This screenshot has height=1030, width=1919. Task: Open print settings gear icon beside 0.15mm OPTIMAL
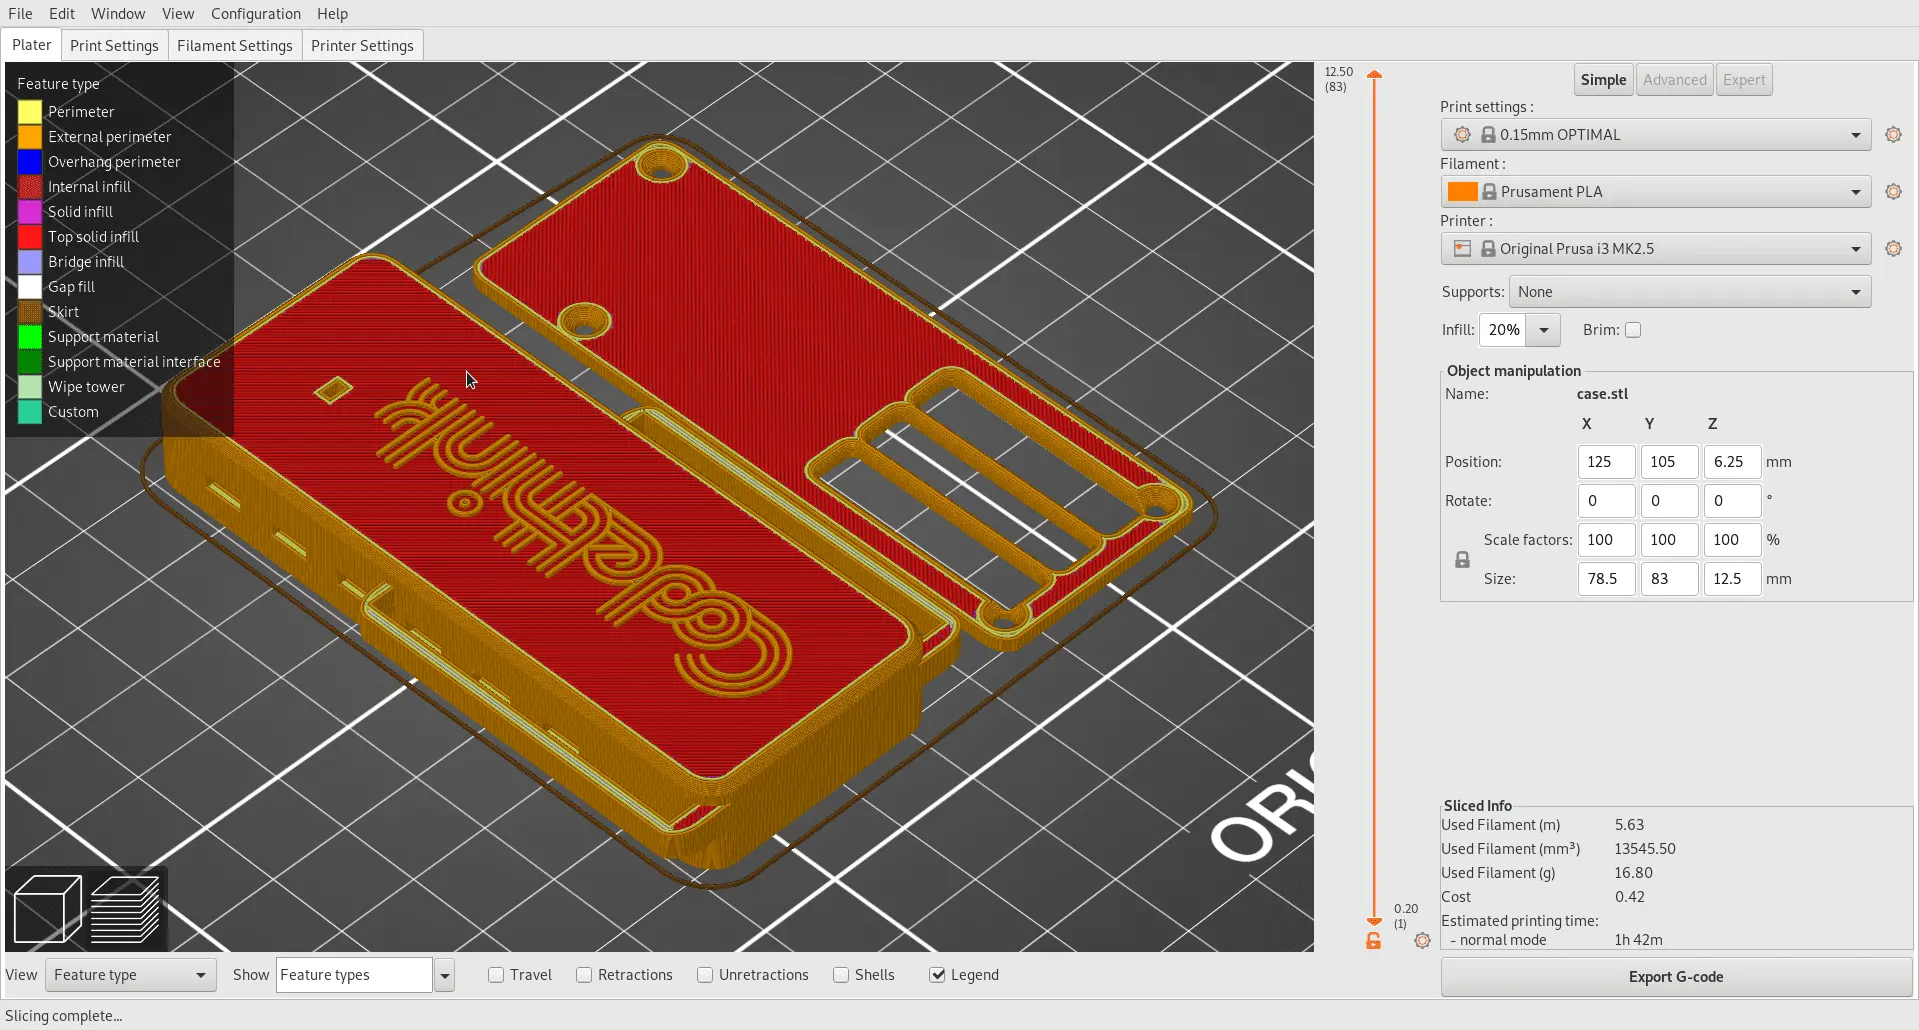tap(1893, 134)
